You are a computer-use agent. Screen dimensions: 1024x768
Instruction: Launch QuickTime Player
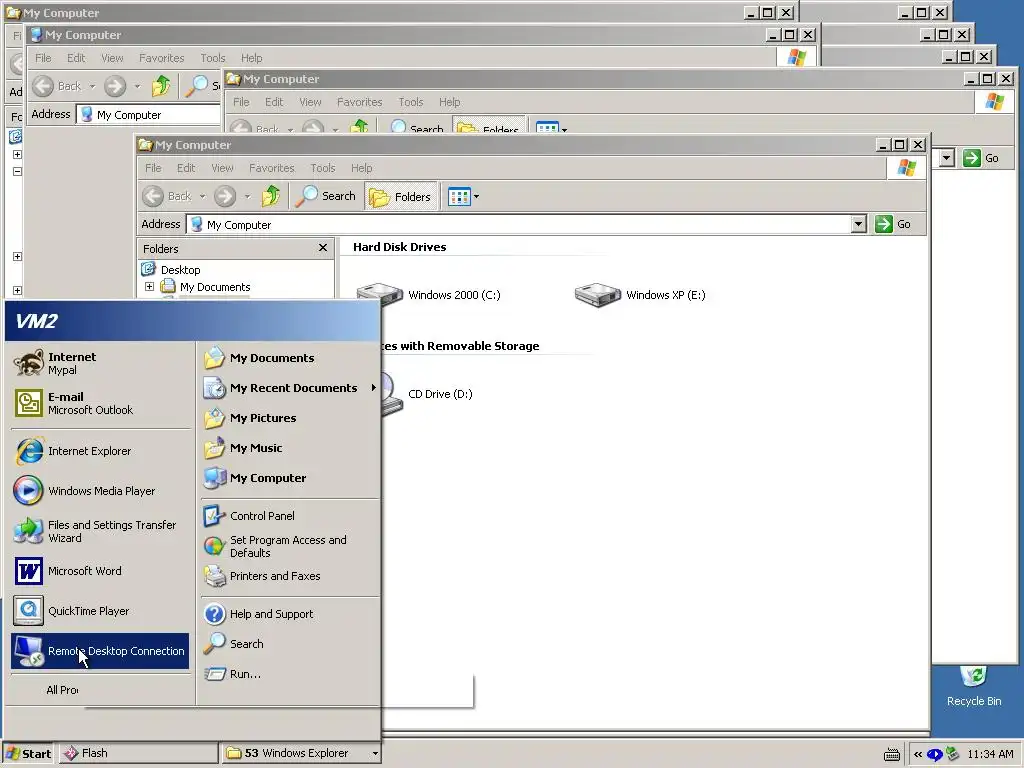click(100, 611)
